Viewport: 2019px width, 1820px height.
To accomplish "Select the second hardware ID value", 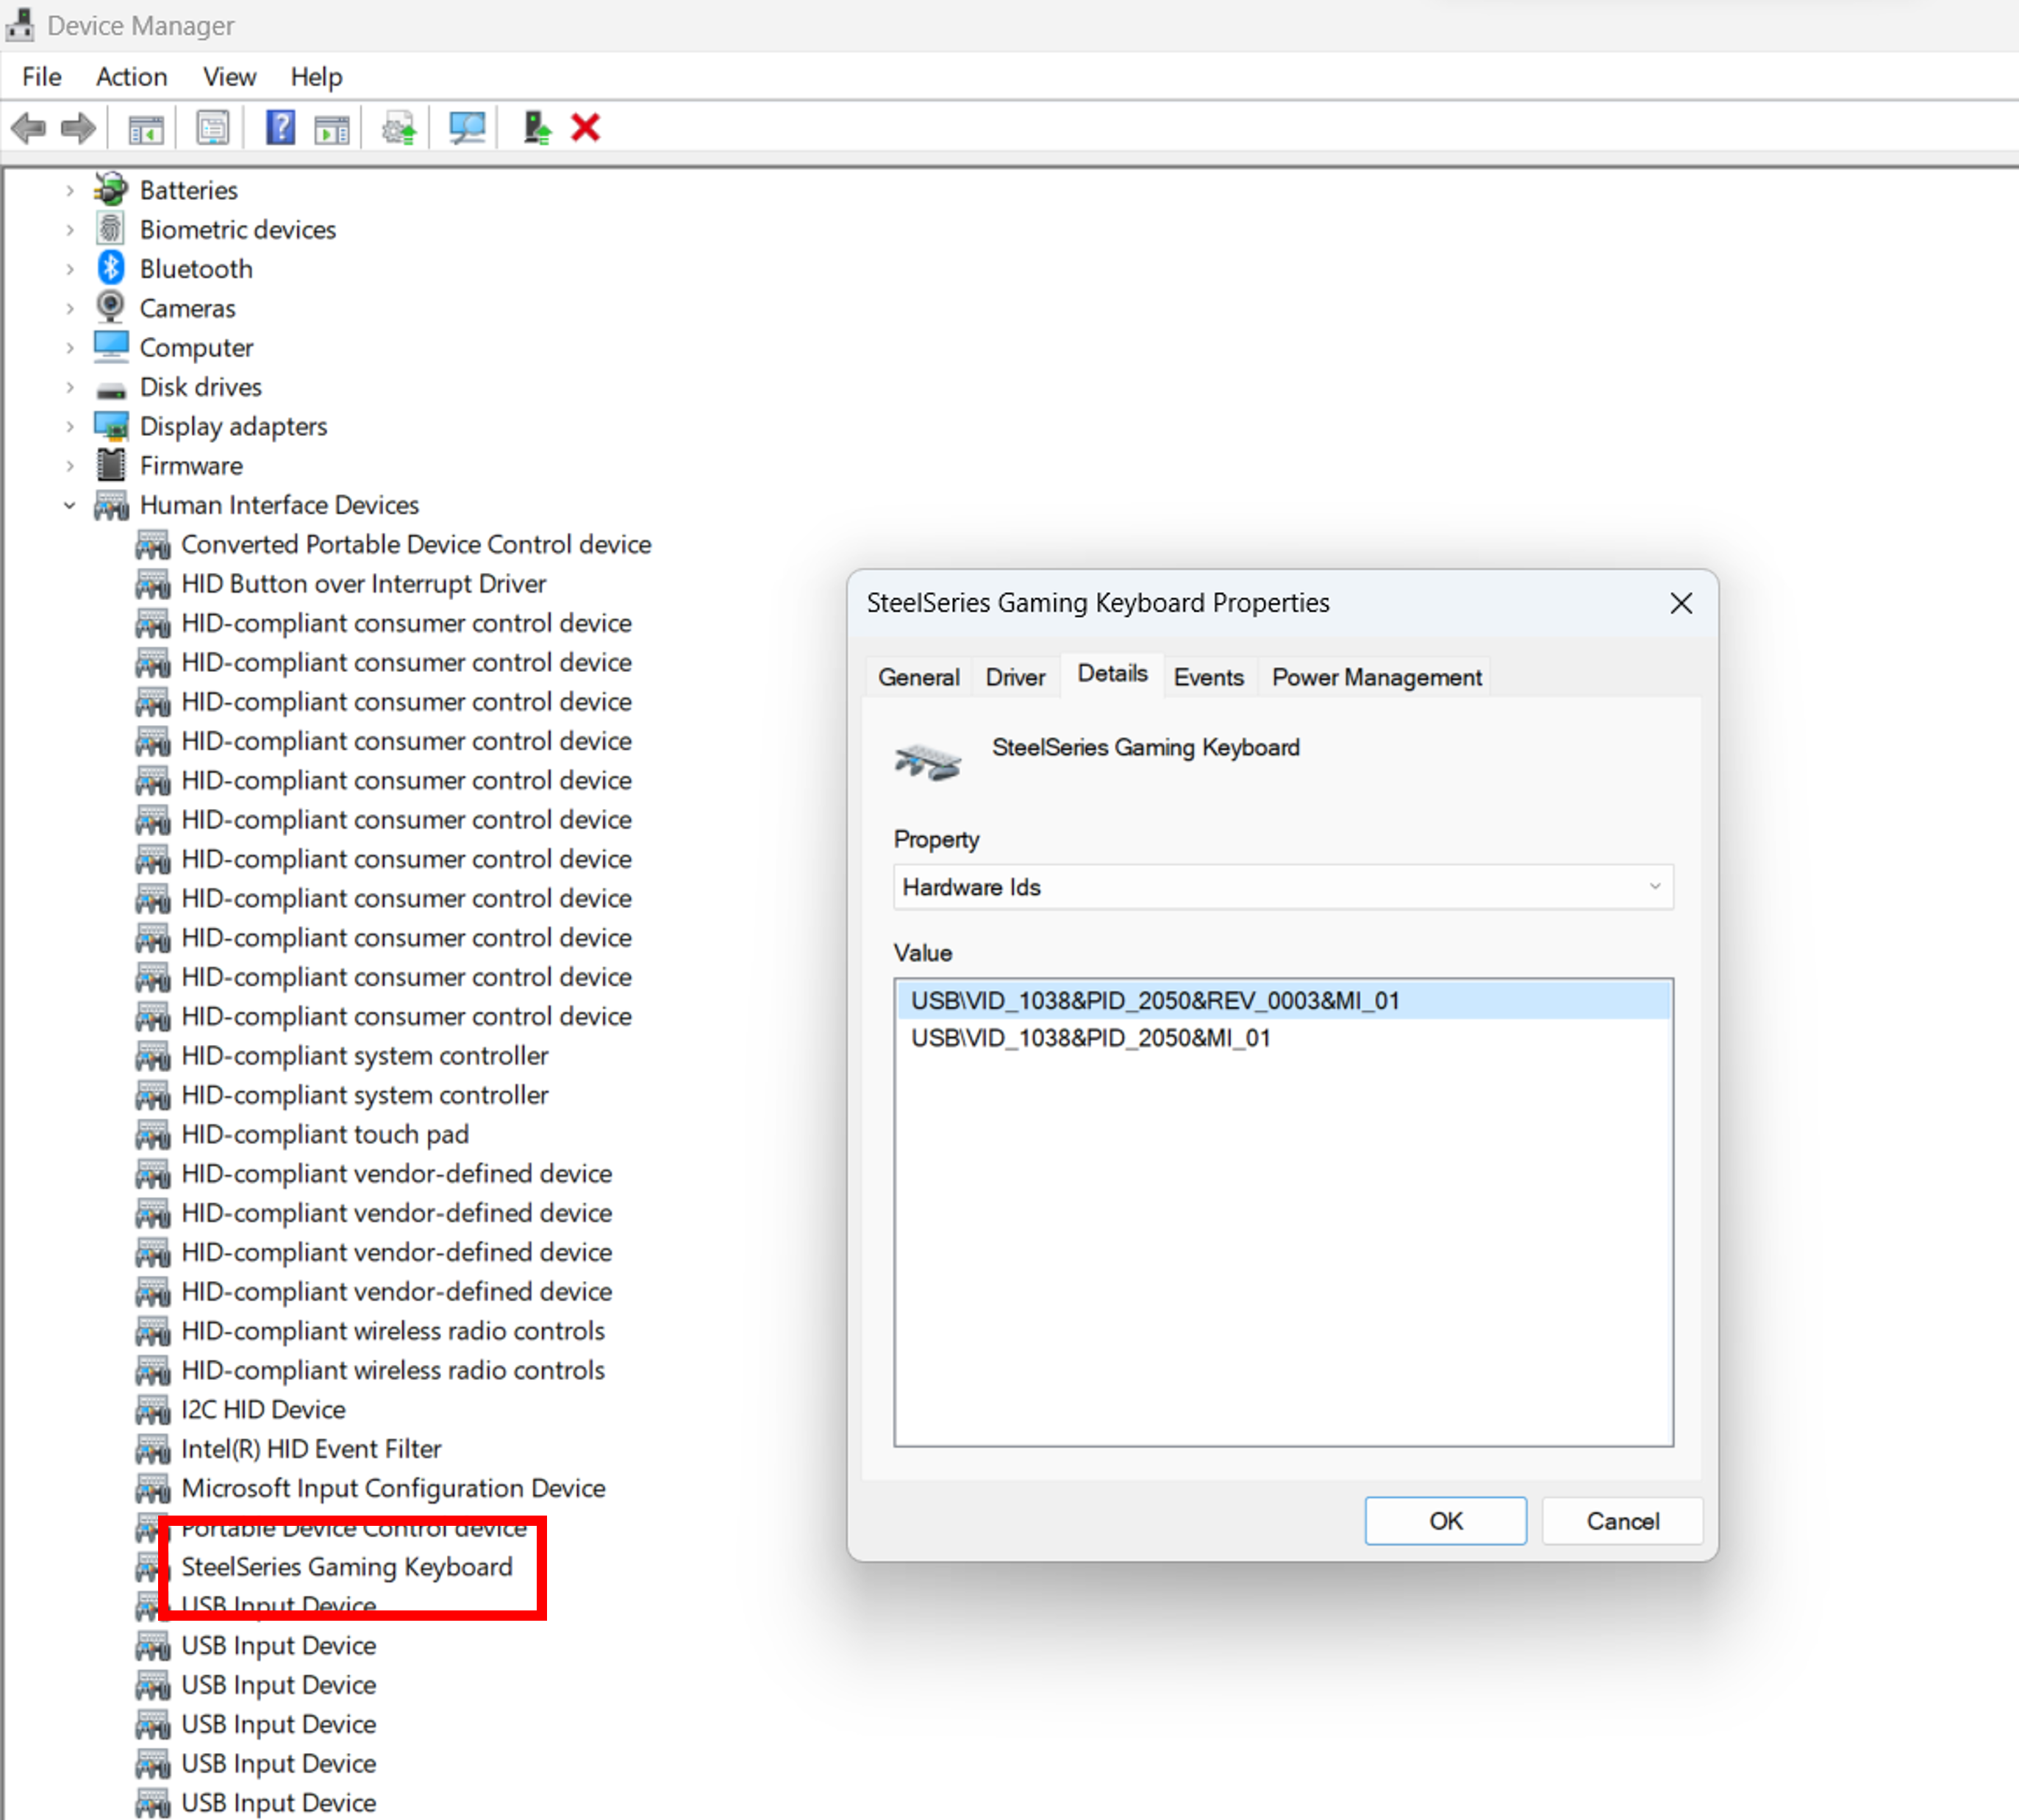I will 1090,1038.
